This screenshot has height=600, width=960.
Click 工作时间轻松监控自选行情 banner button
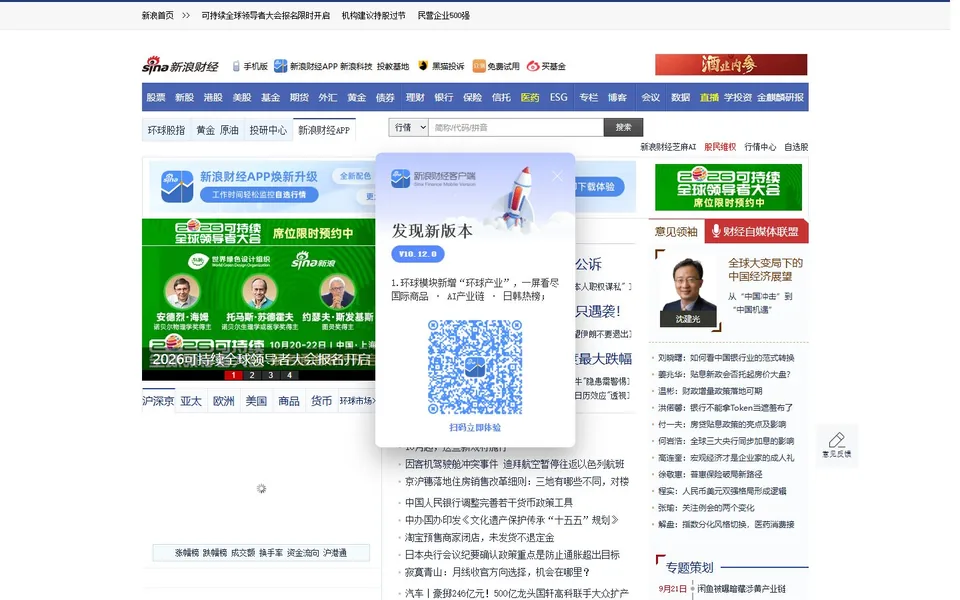pos(259,195)
